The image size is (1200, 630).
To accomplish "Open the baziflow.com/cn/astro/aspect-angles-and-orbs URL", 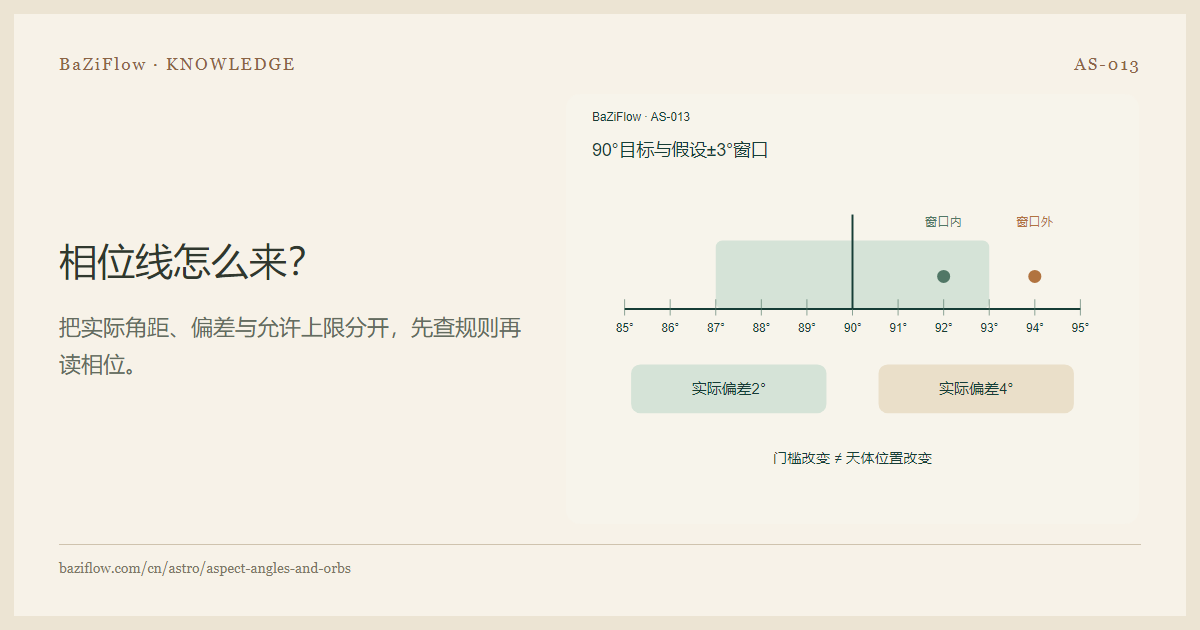I will point(205,568).
